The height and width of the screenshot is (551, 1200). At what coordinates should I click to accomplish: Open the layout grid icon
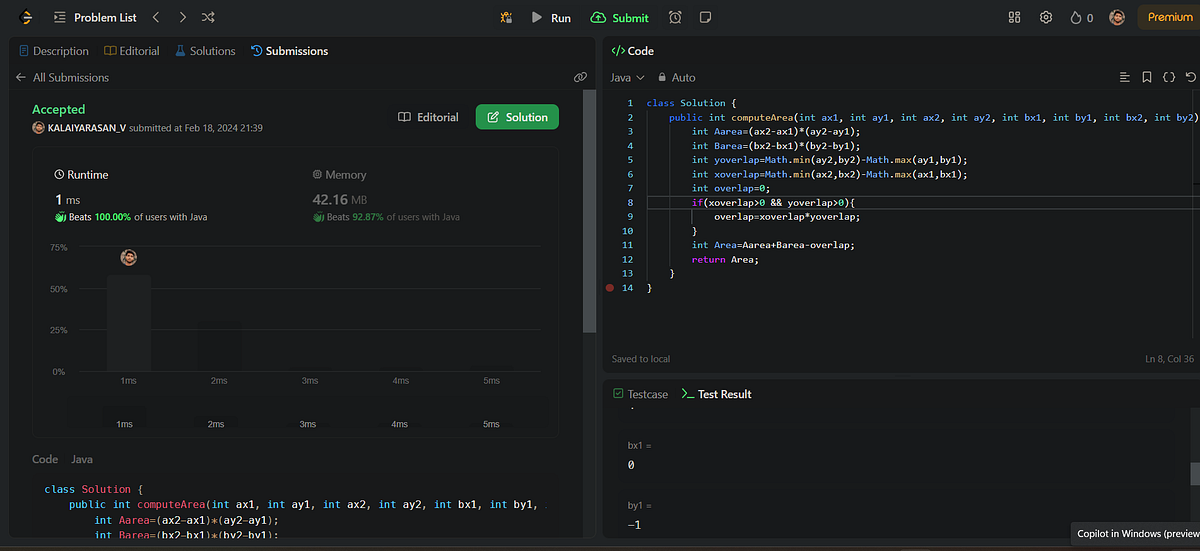click(1014, 17)
